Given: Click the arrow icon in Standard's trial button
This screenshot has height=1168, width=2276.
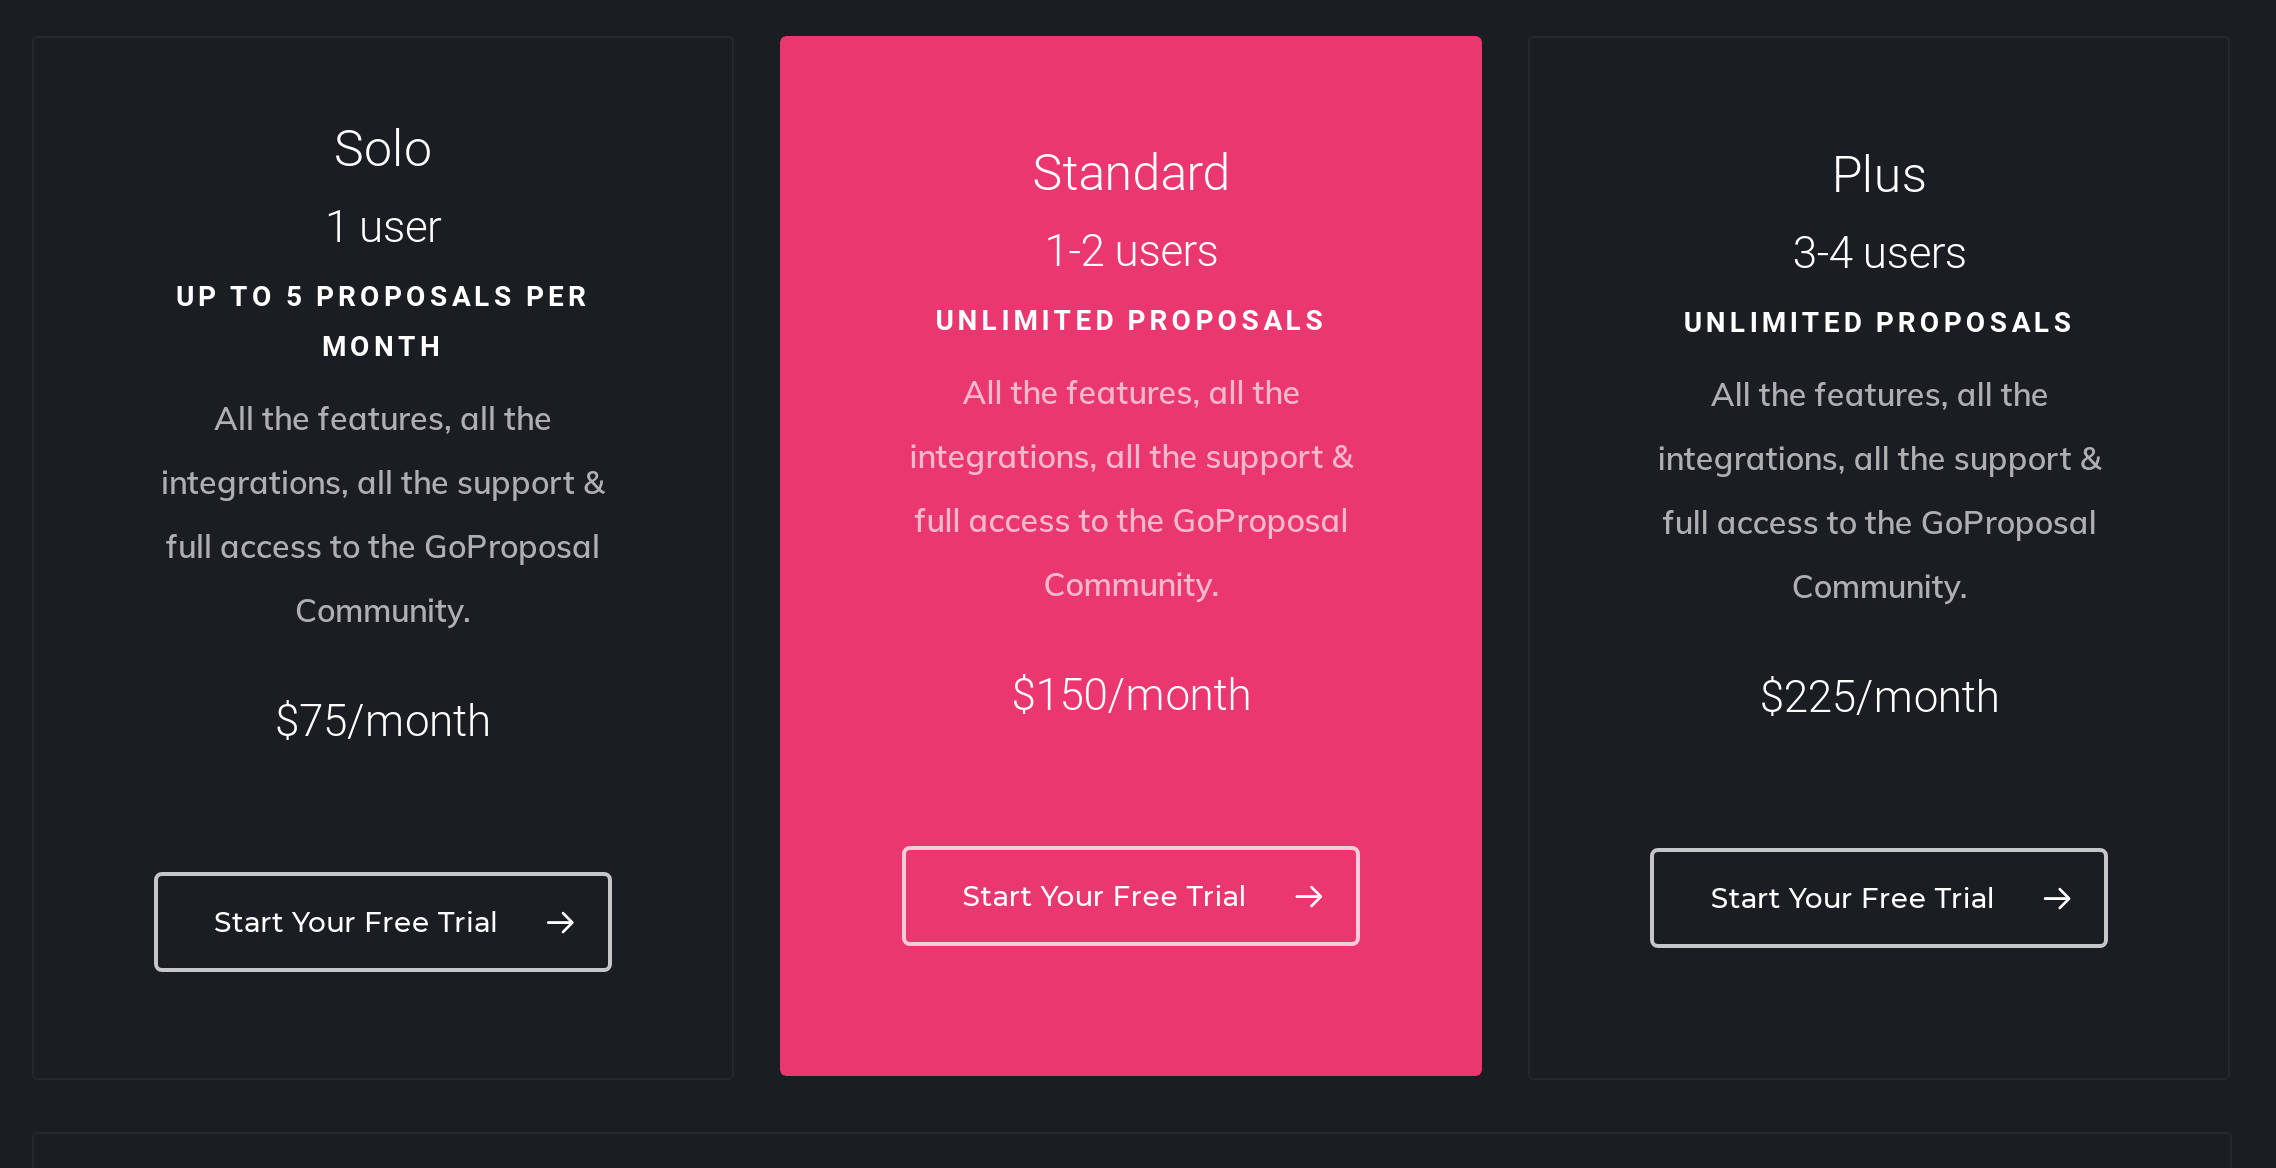Looking at the screenshot, I should click(x=1308, y=897).
